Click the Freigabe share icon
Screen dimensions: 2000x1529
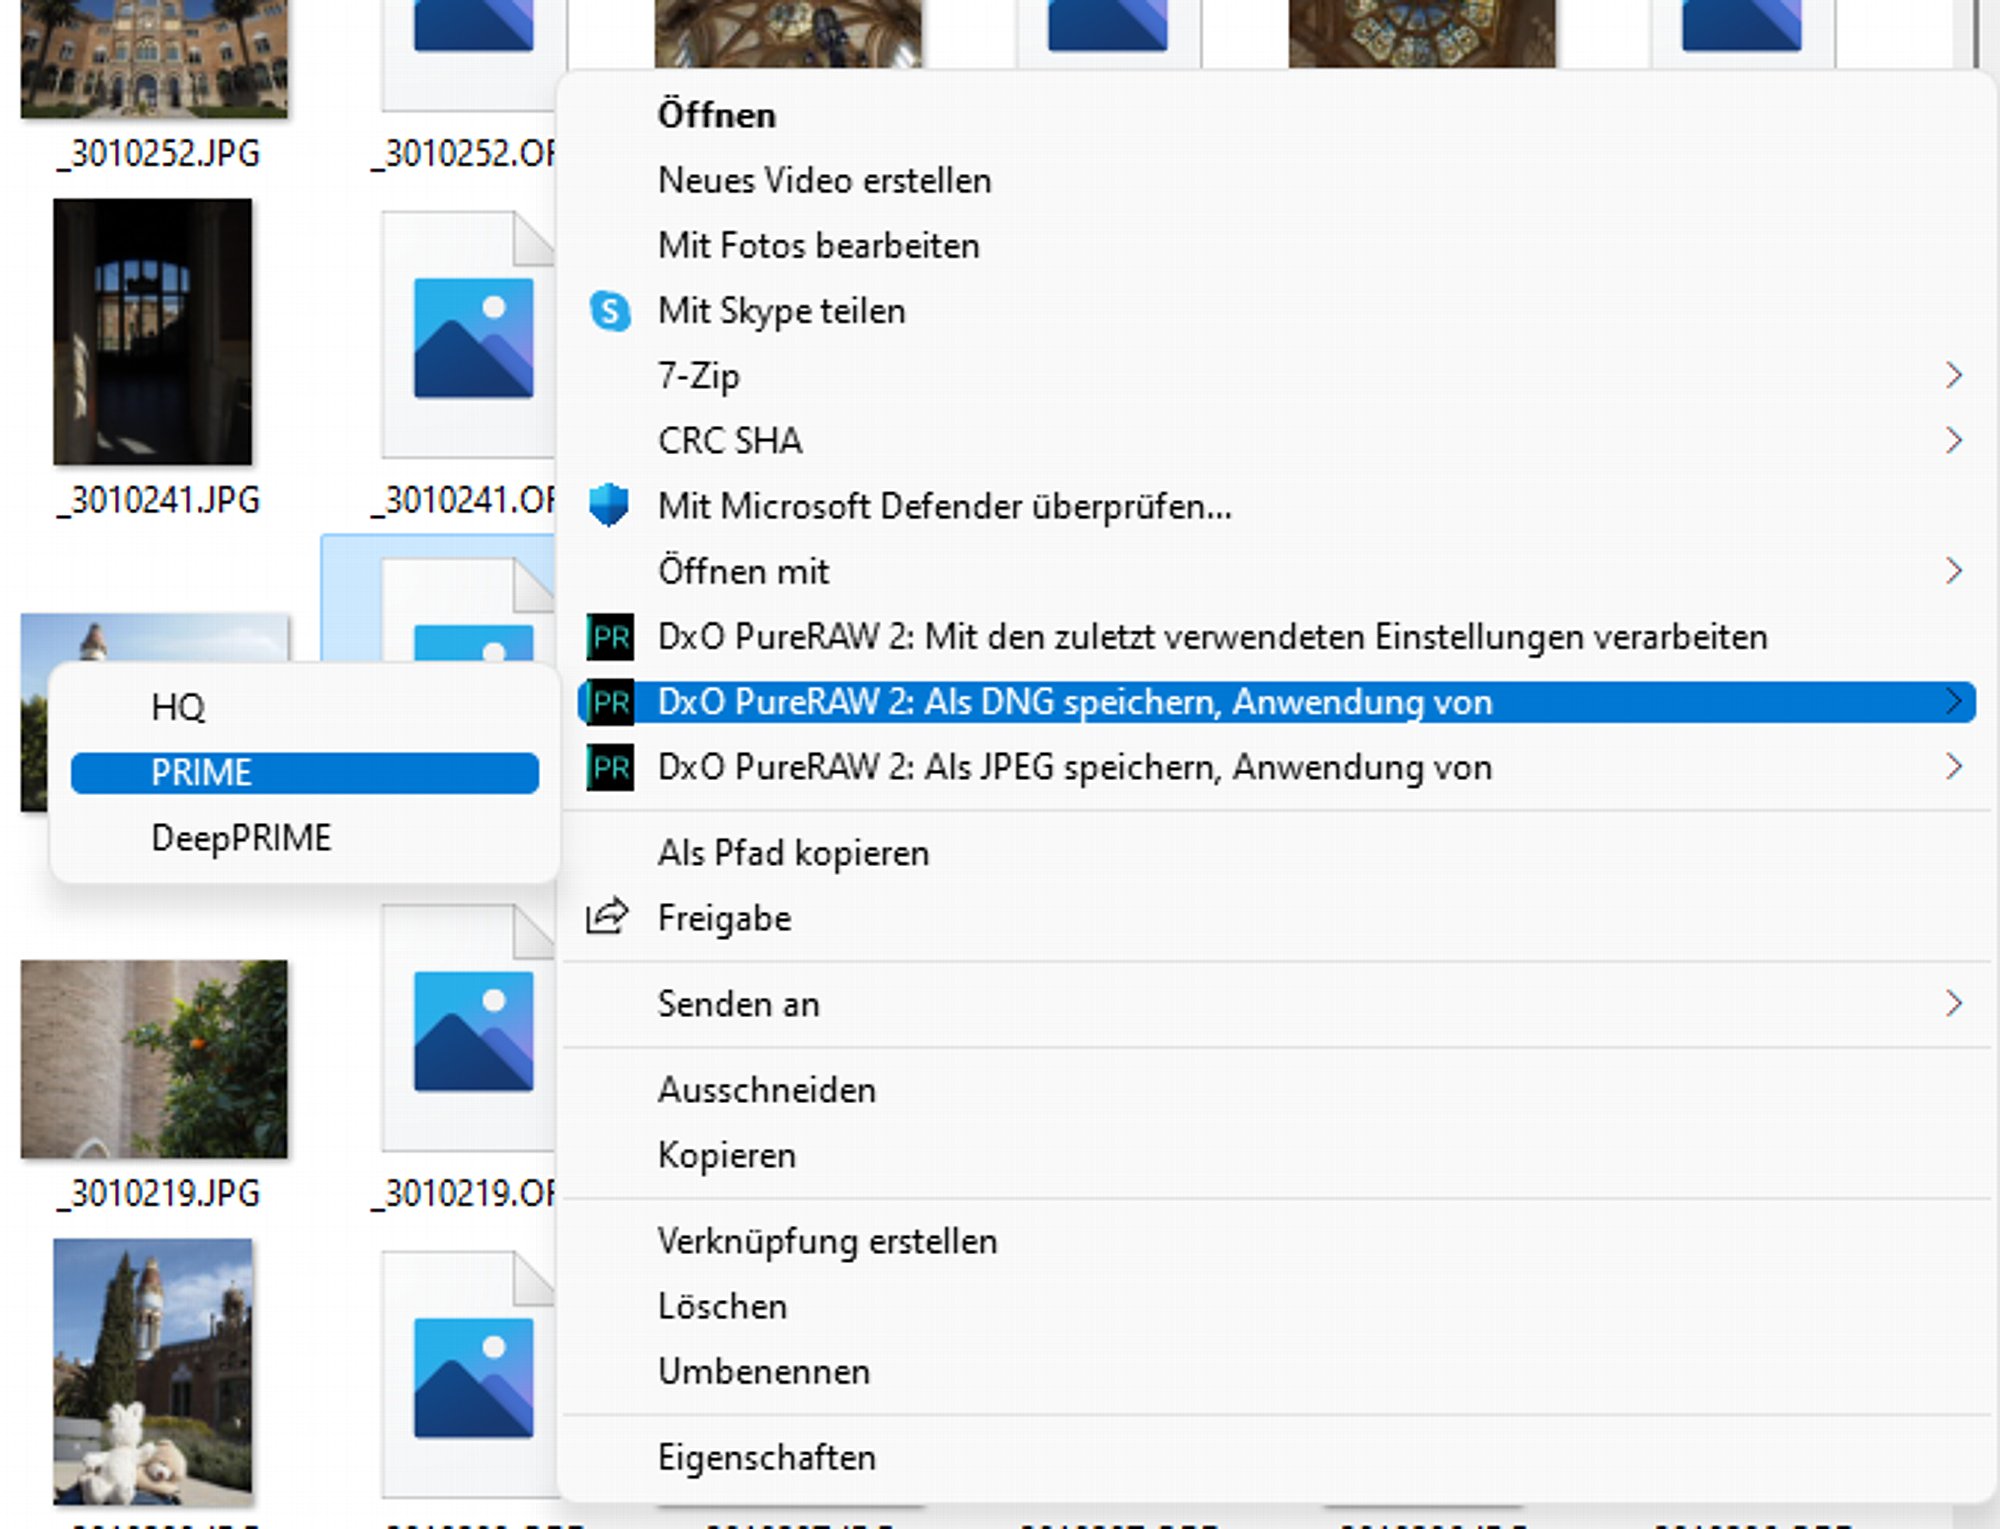tap(607, 916)
